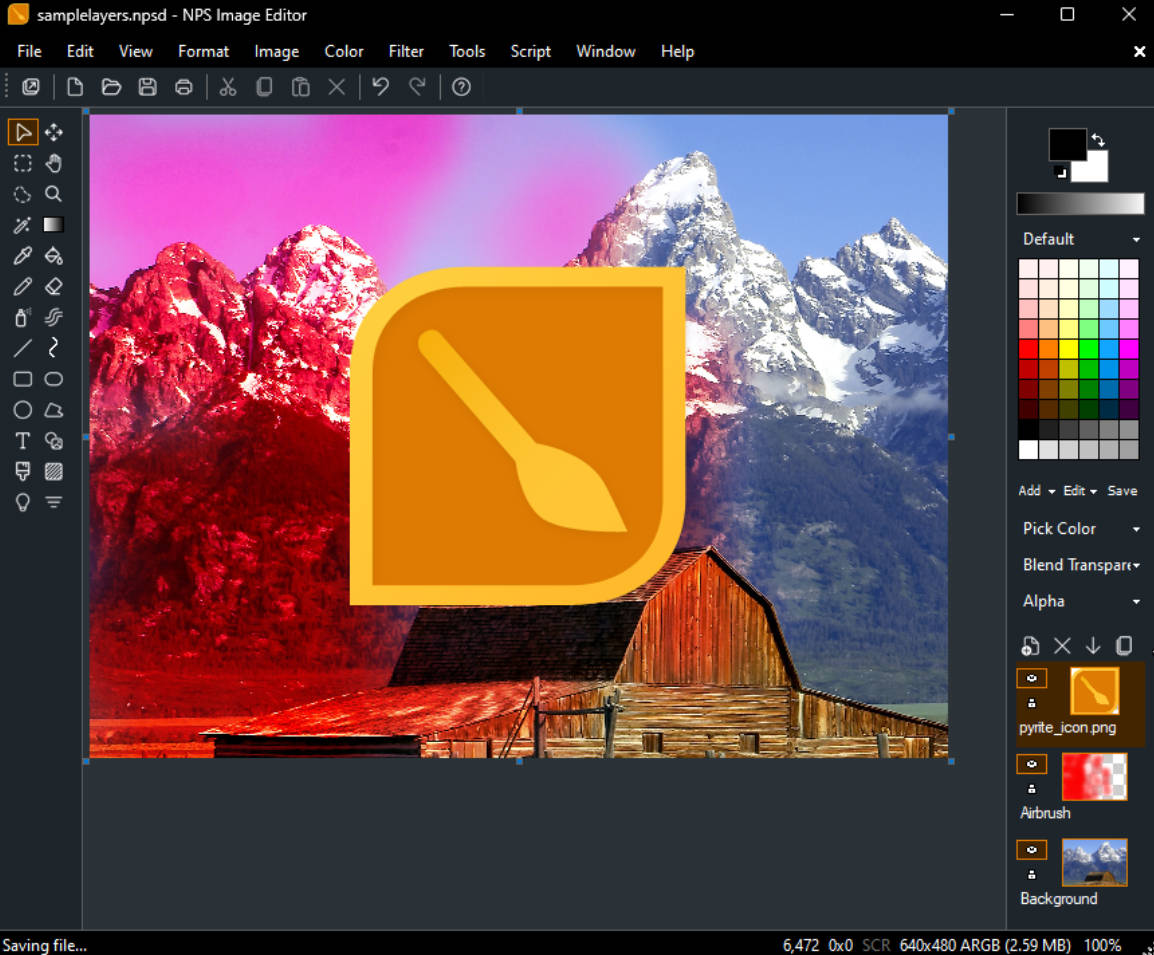Choose the rectangular marquee selection tool
This screenshot has width=1154, height=955.
click(x=23, y=163)
